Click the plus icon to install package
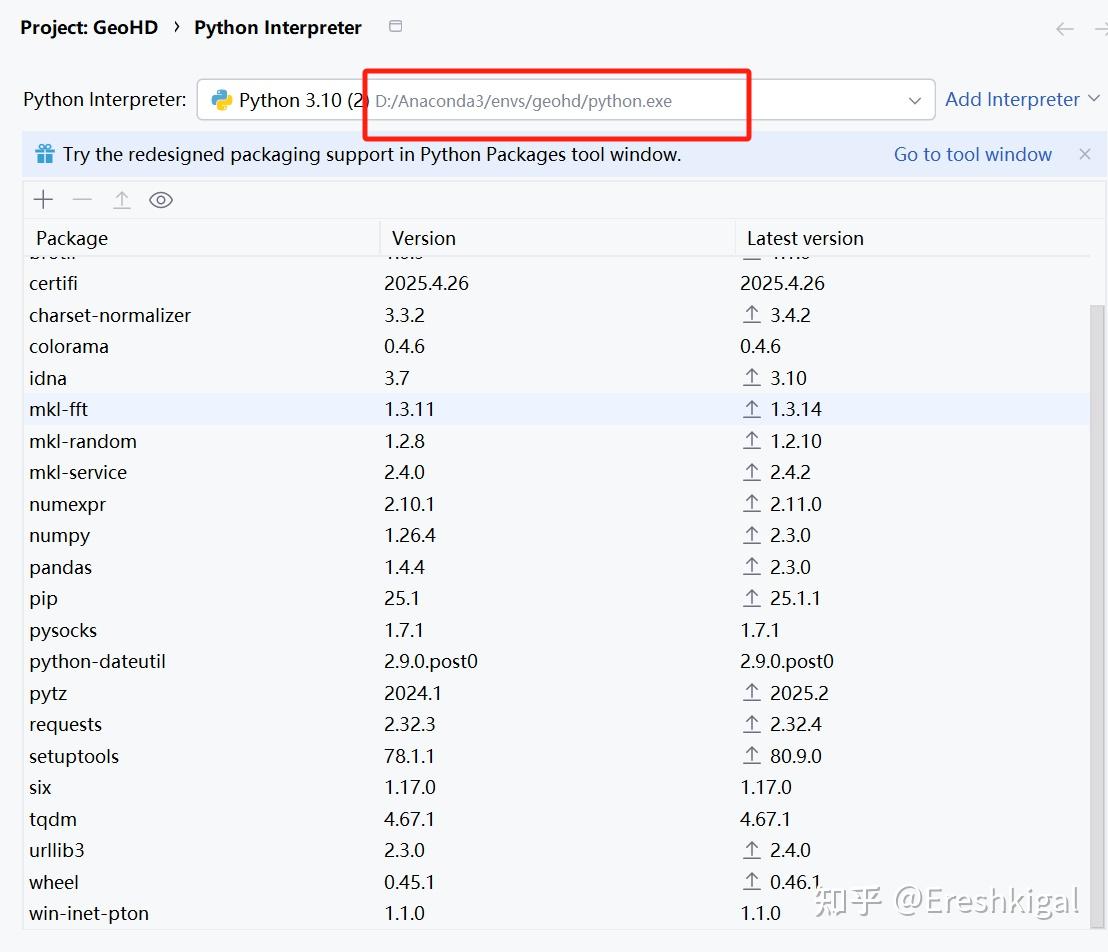The width and height of the screenshot is (1108, 952). (x=43, y=200)
